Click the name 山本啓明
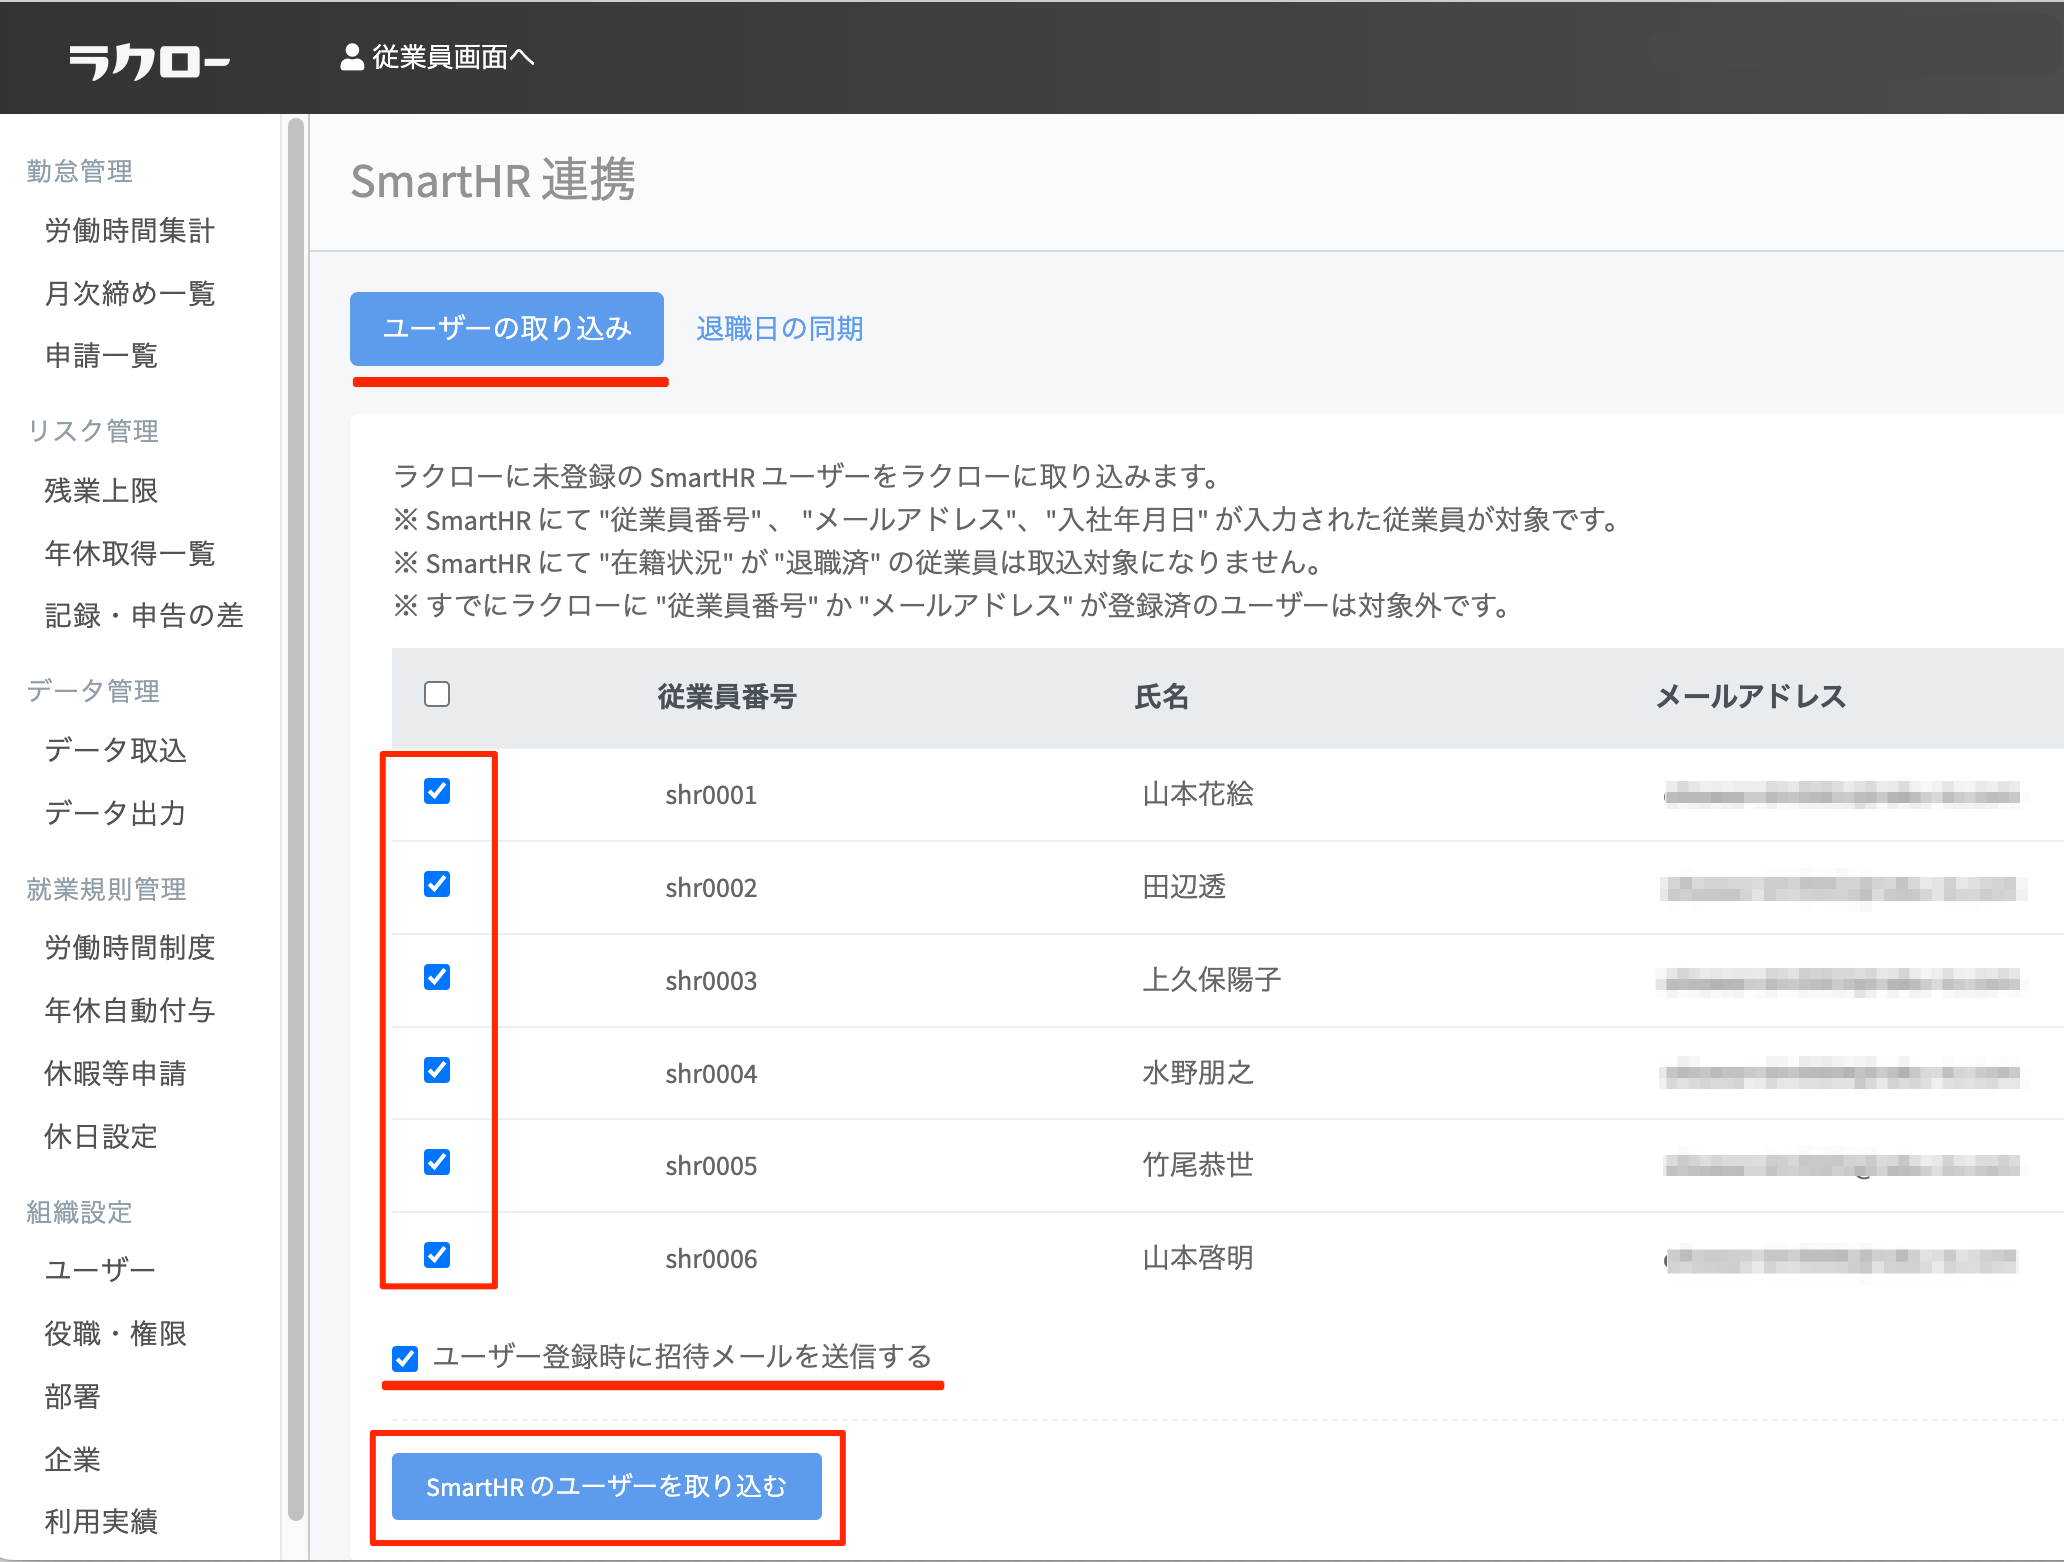 pyautogui.click(x=1198, y=1258)
